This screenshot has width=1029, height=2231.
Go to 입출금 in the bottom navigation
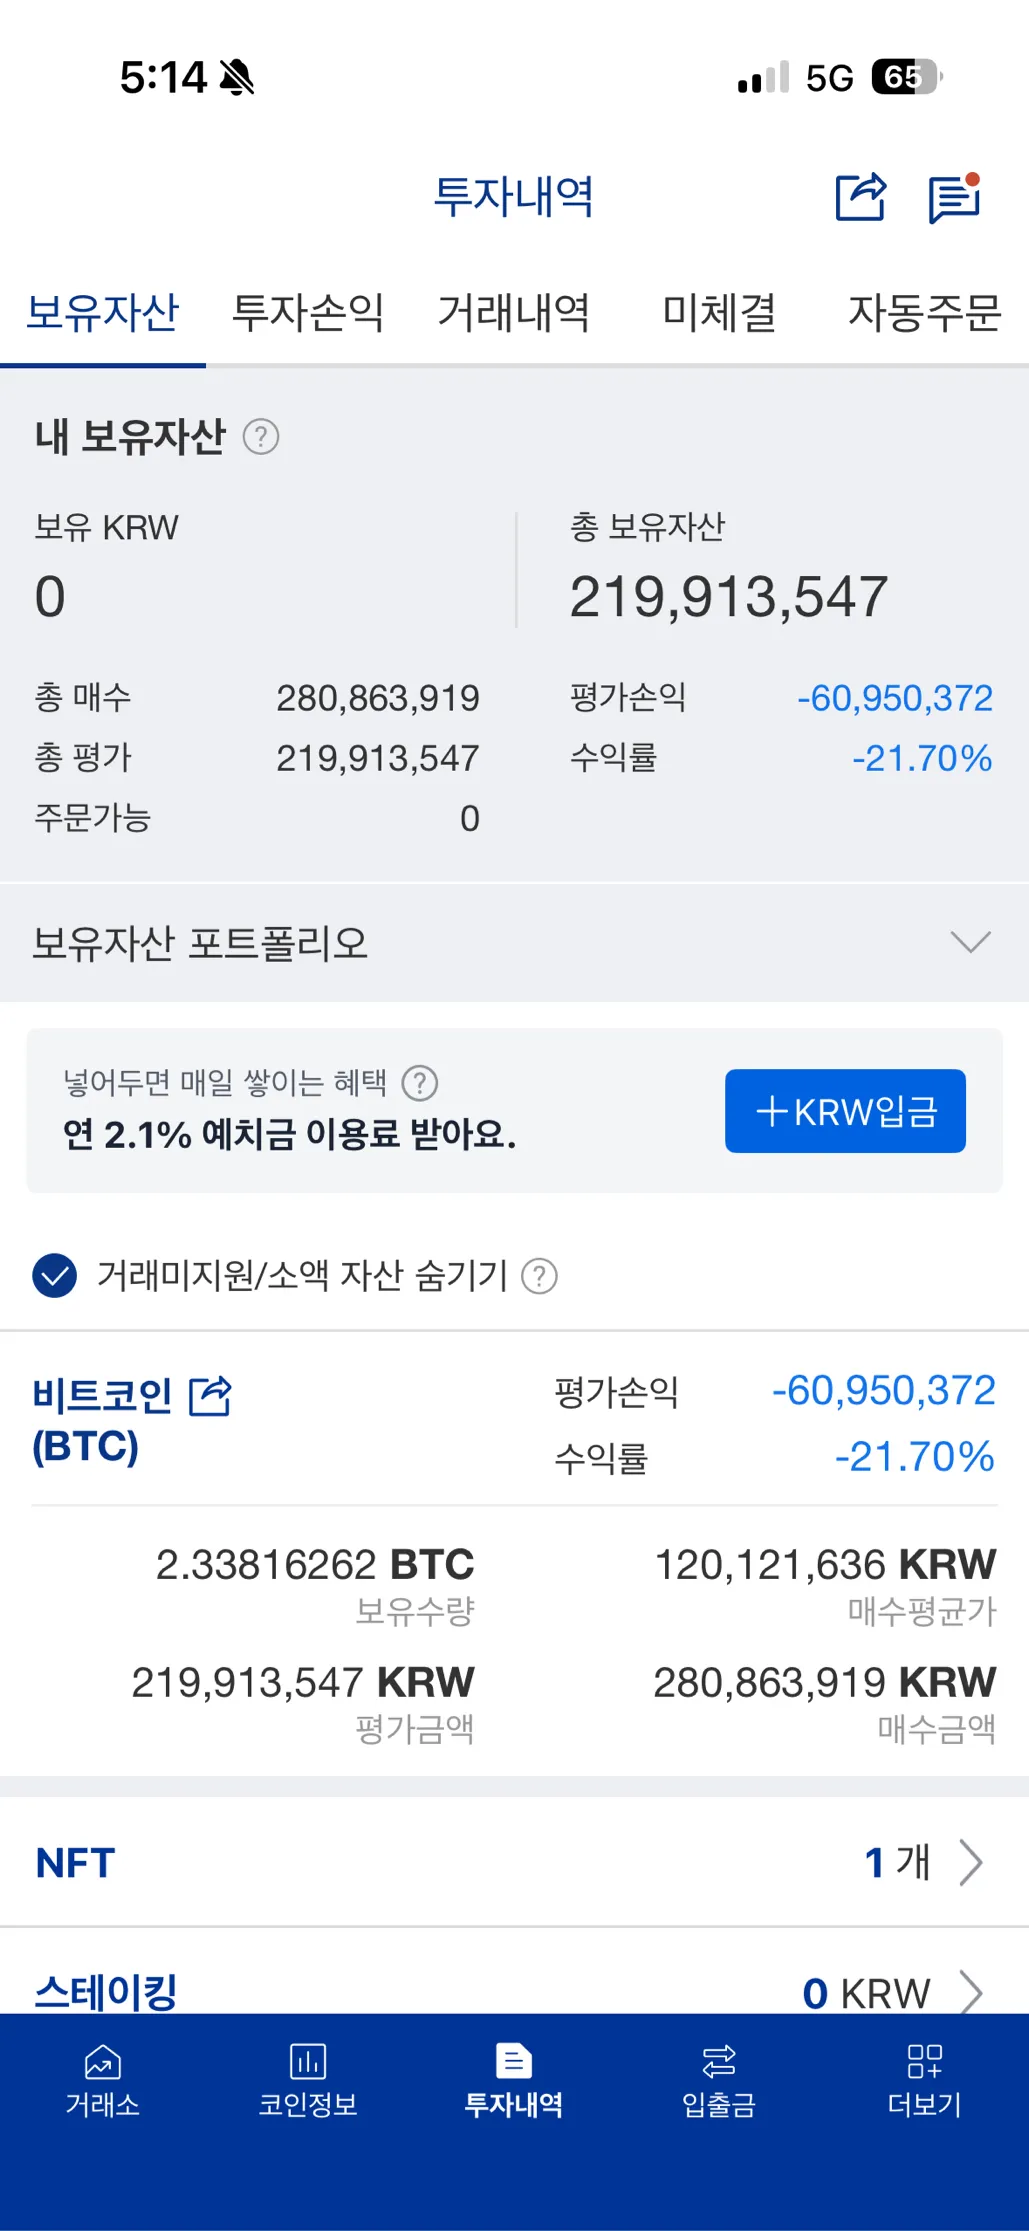click(x=719, y=2081)
